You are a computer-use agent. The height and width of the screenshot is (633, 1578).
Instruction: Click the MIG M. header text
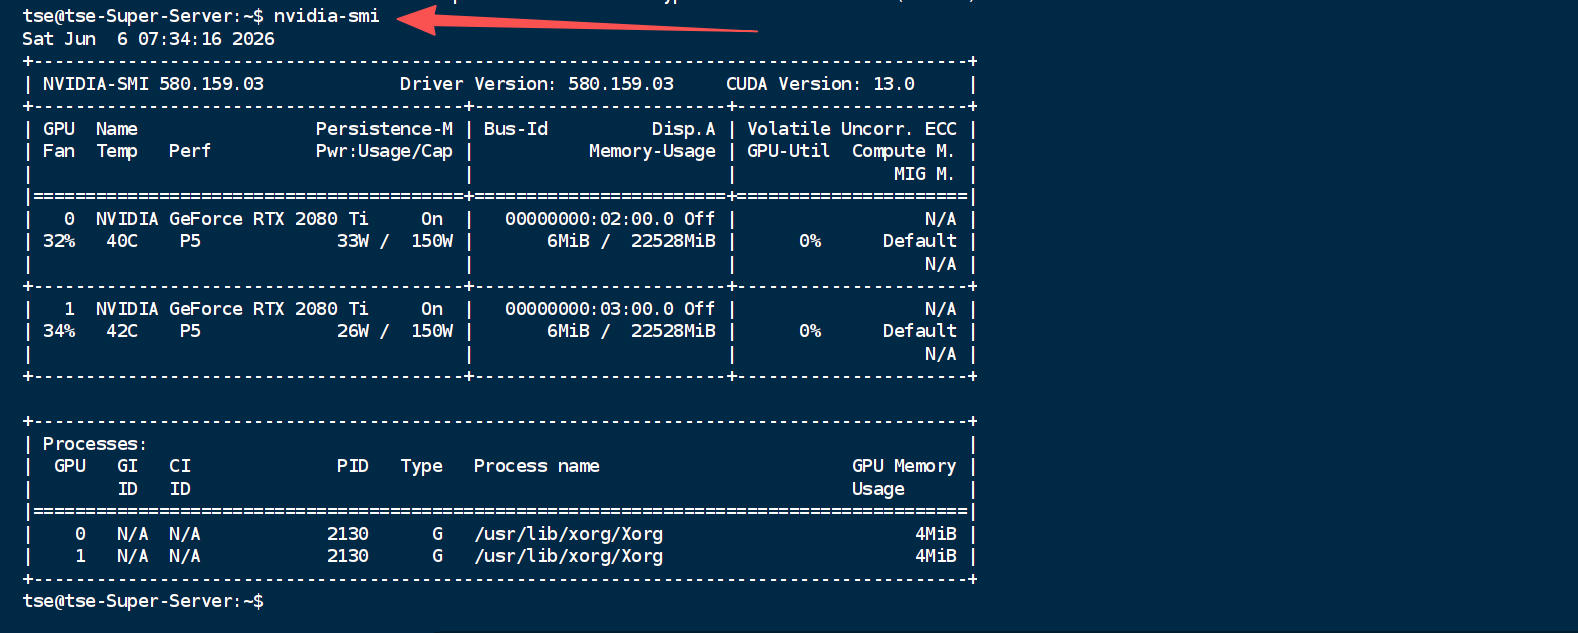pyautogui.click(x=924, y=174)
